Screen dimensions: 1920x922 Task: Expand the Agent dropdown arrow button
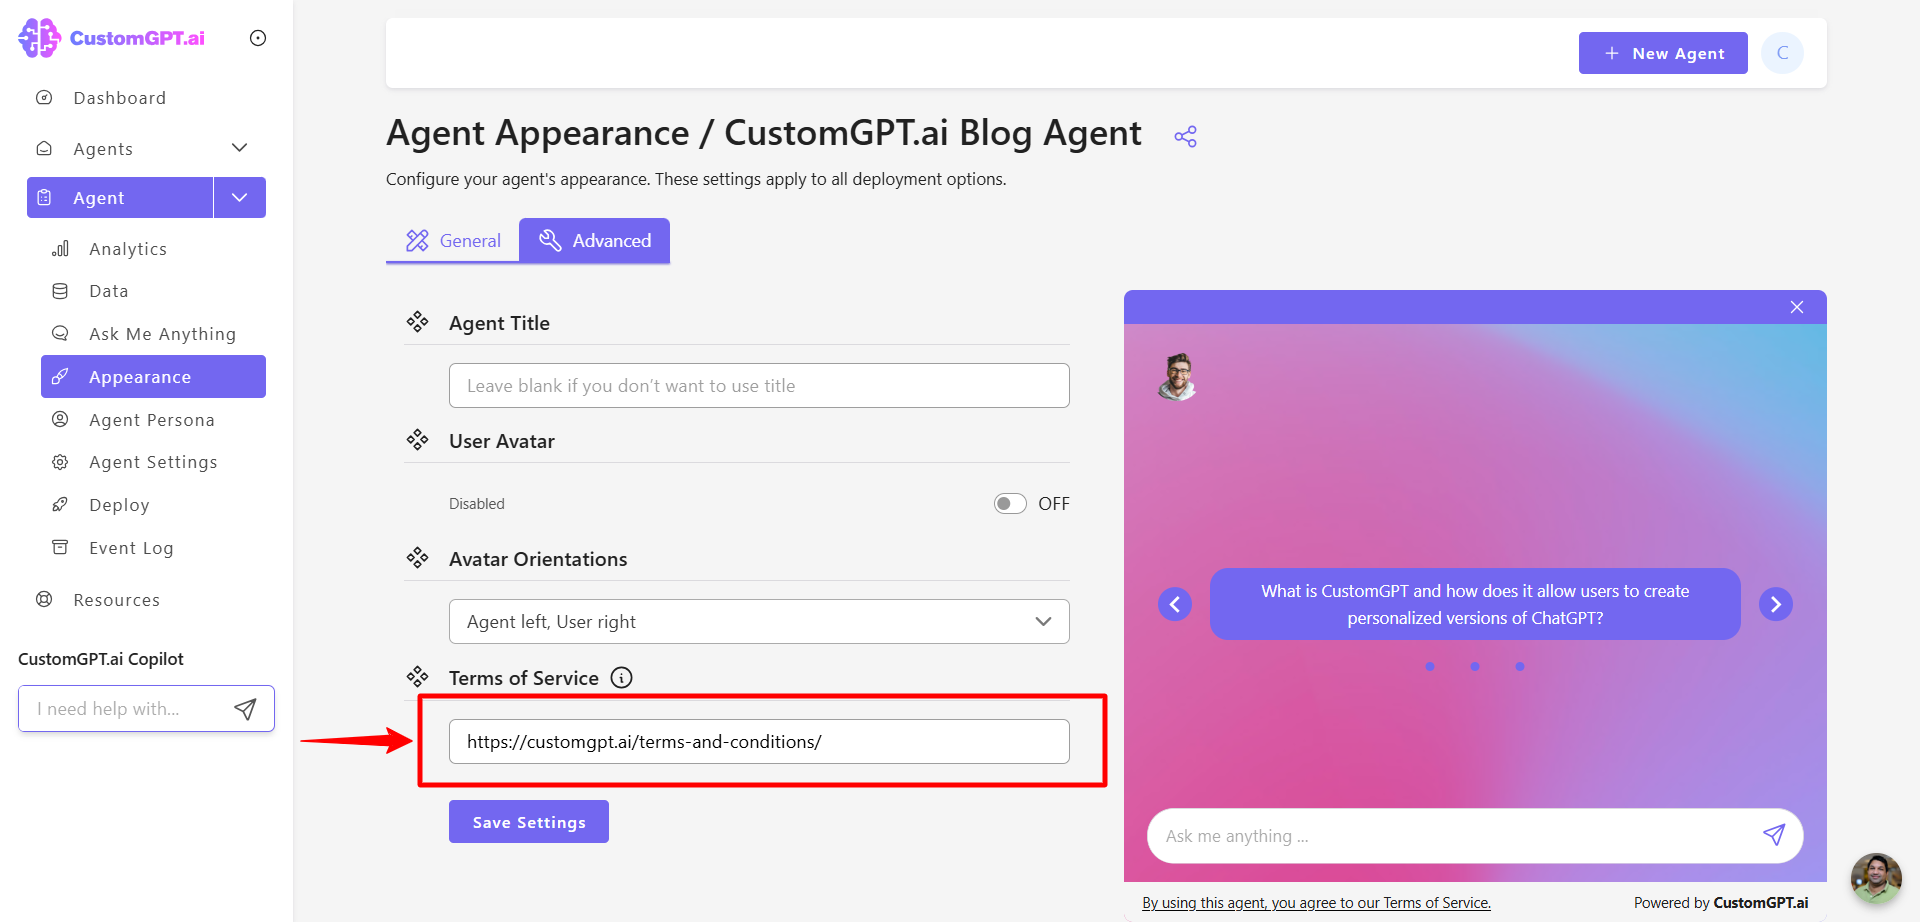click(240, 197)
